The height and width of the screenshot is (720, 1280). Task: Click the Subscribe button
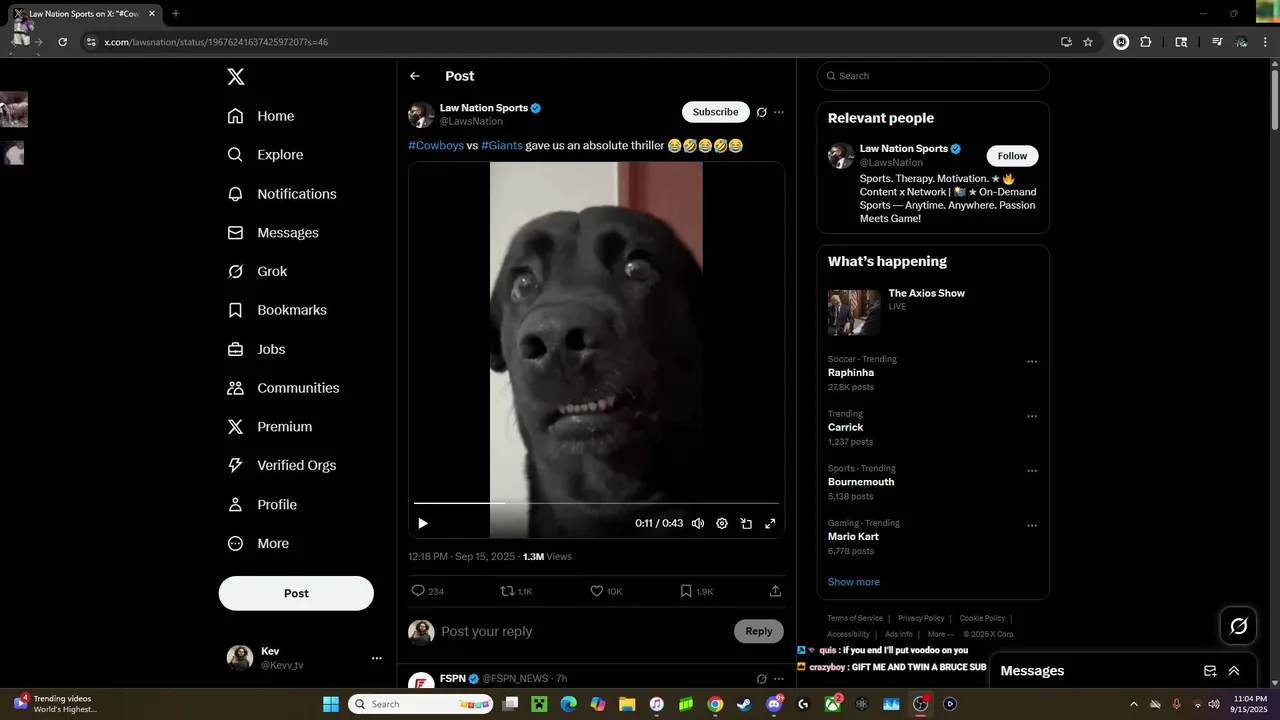click(715, 112)
